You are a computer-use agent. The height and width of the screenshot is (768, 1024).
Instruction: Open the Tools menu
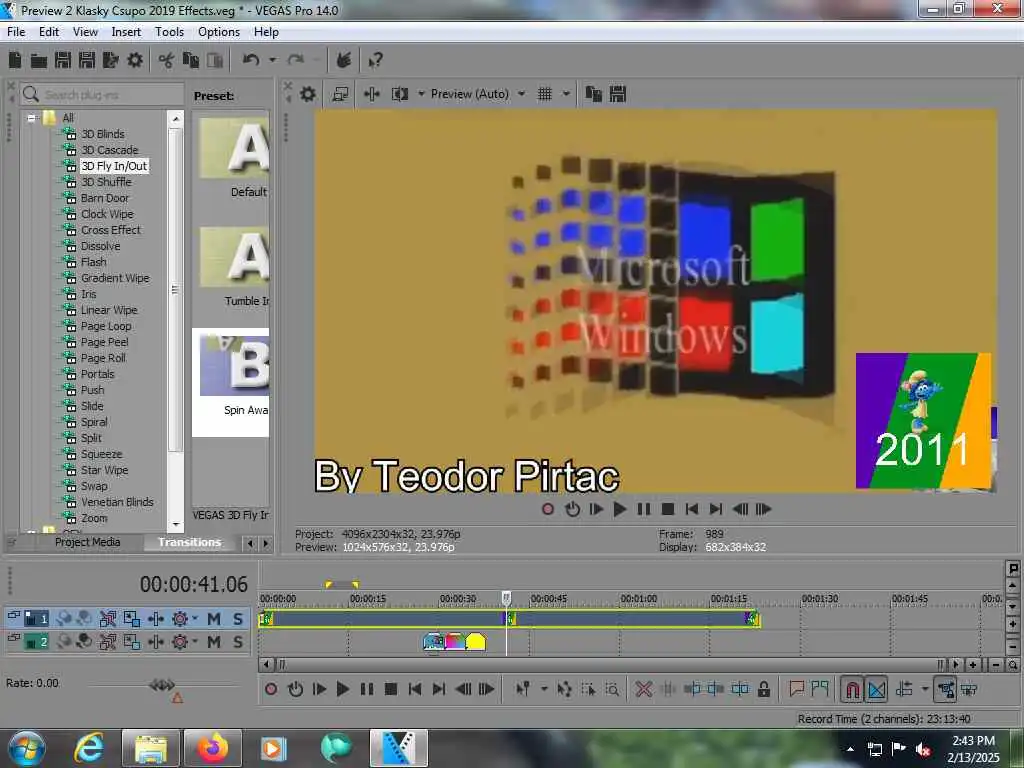pos(169,32)
